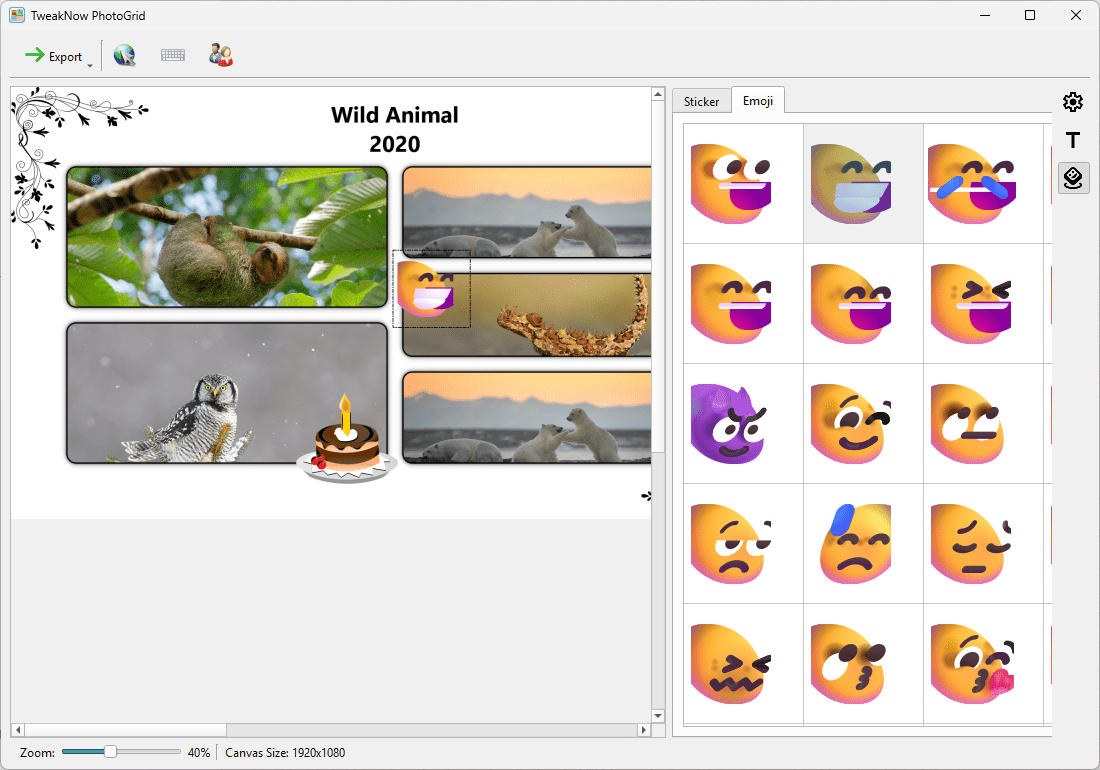Click the top polar bears photo
The width and height of the screenshot is (1100, 770).
(527, 212)
